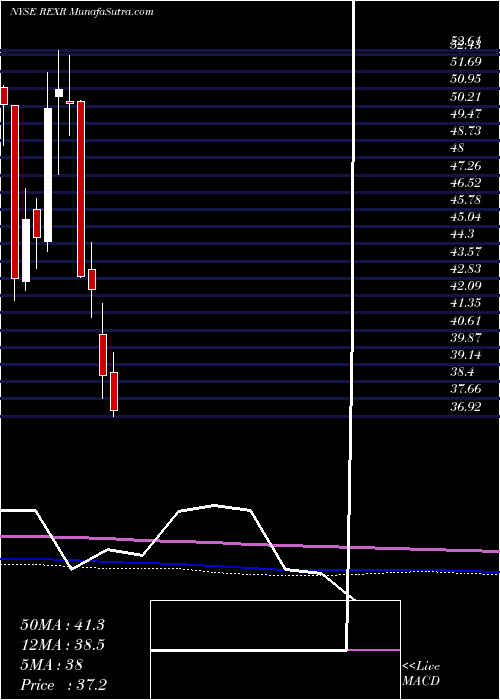Click the 40.61 price axis label
The width and height of the screenshot is (500, 700).
tap(465, 321)
